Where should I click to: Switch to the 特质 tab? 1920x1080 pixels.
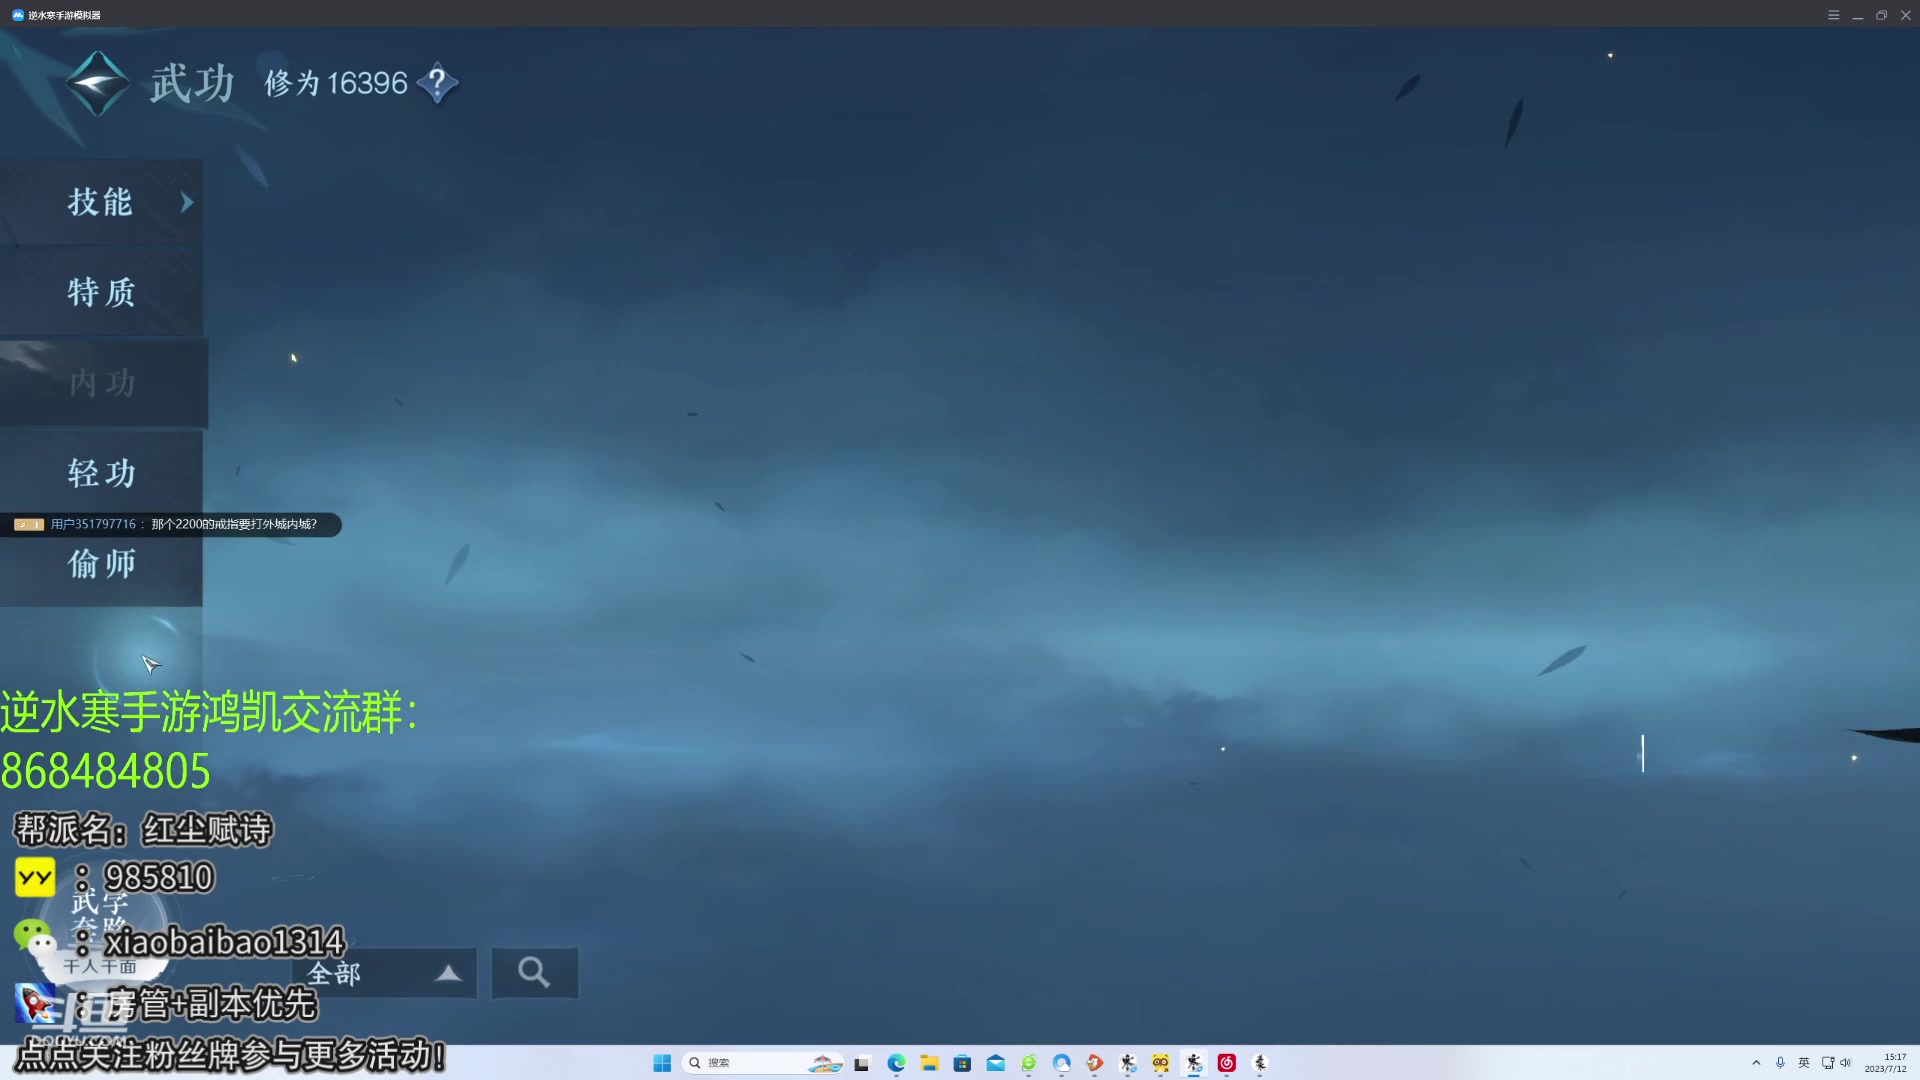[x=100, y=292]
